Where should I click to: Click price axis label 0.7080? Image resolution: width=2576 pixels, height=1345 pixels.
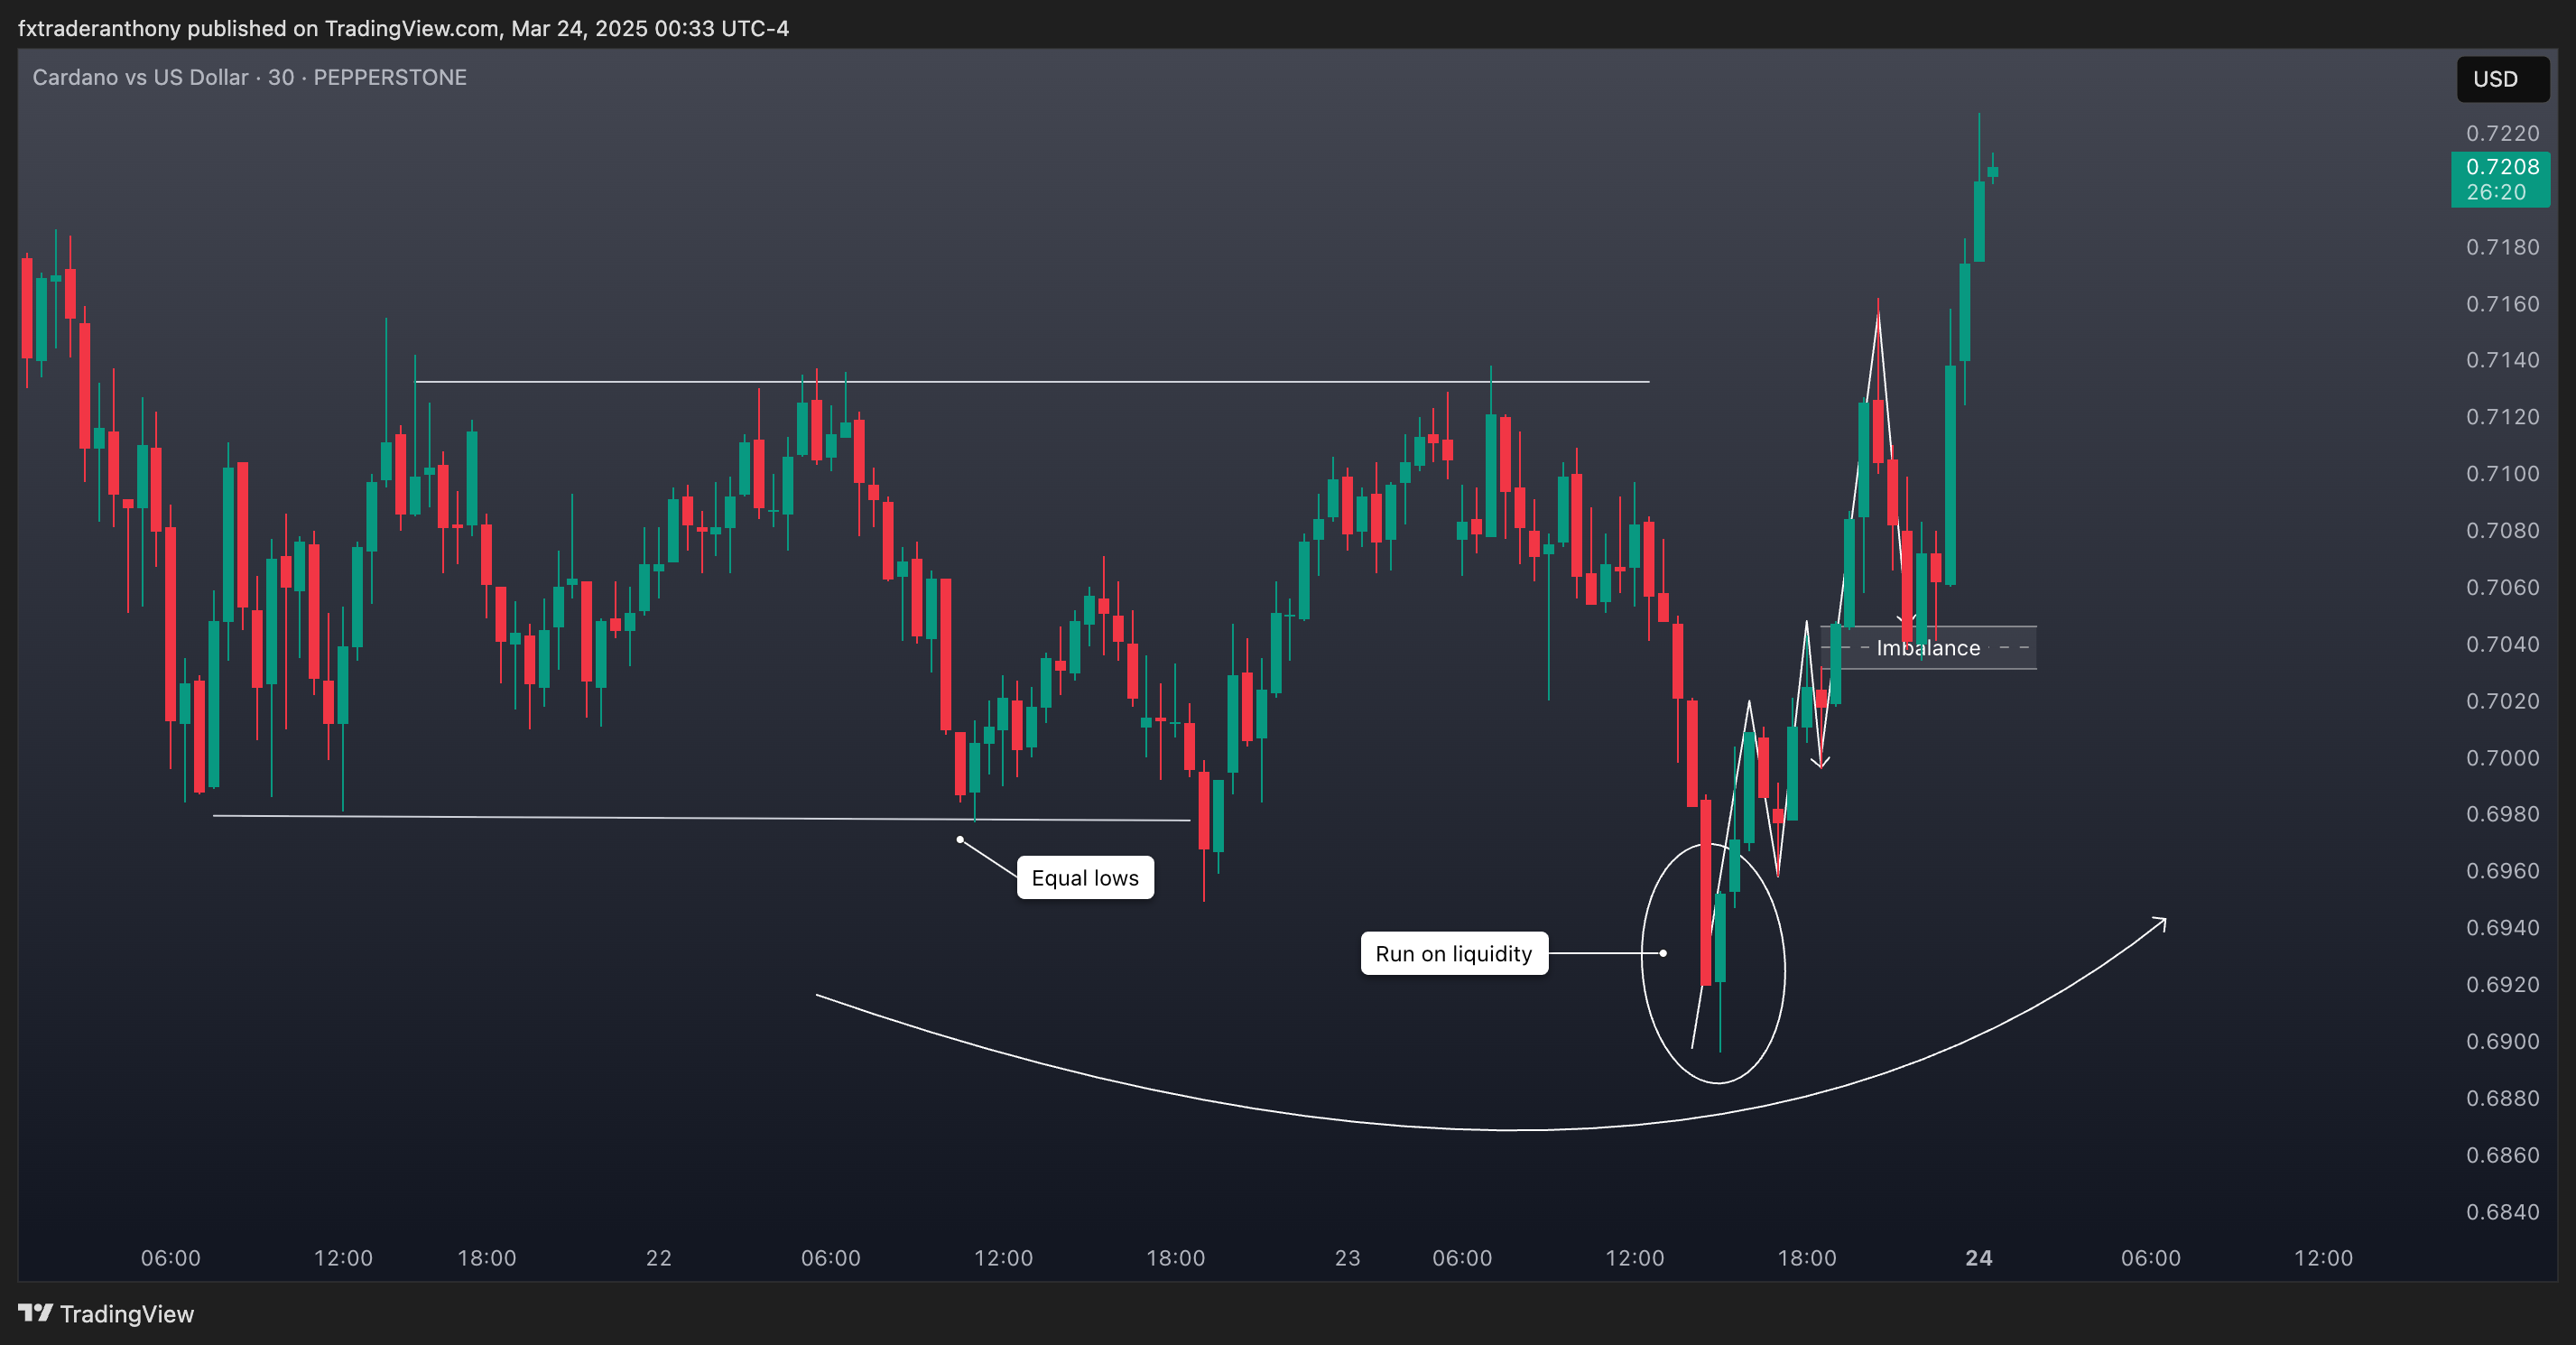pyautogui.click(x=2502, y=531)
